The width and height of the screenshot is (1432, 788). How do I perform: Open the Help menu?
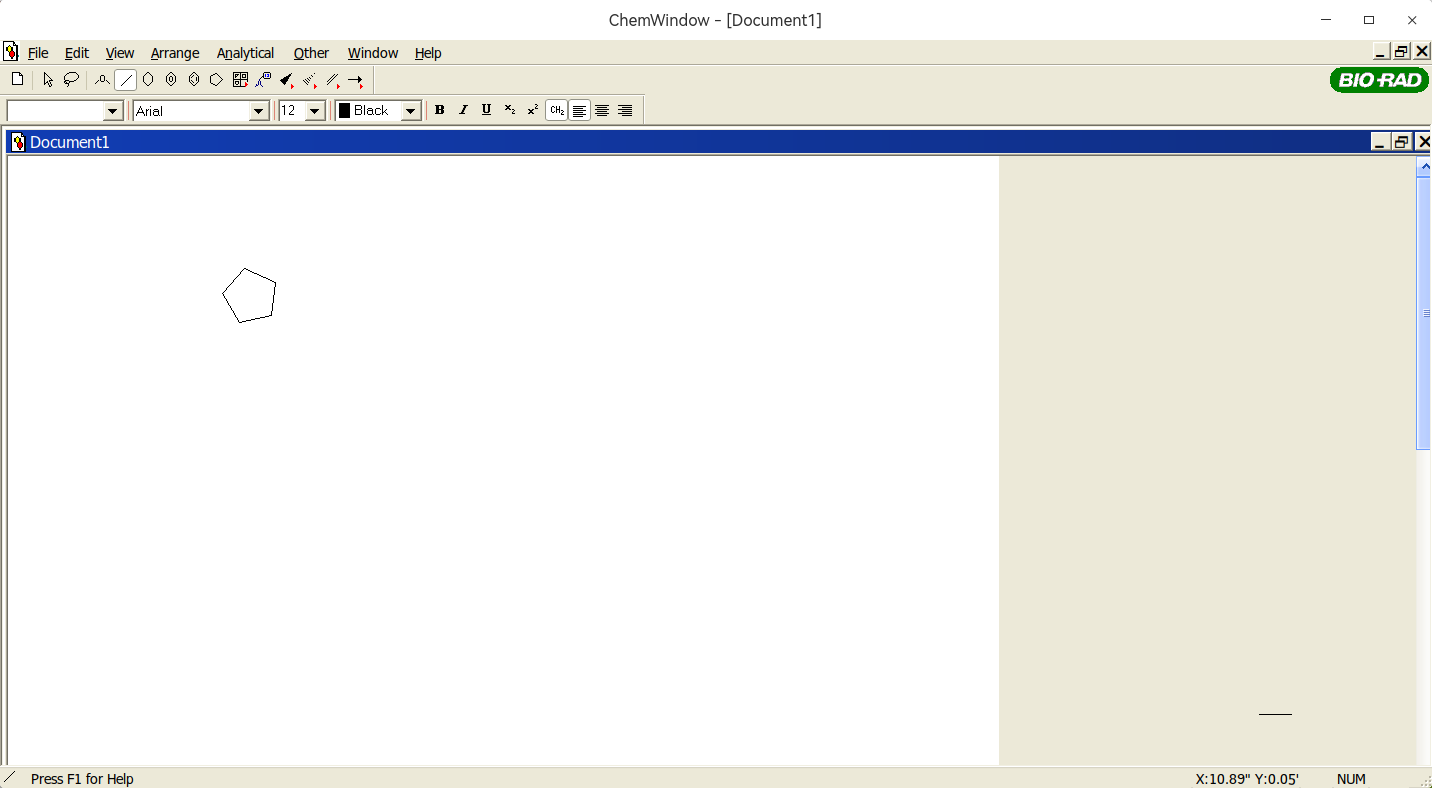(x=428, y=53)
